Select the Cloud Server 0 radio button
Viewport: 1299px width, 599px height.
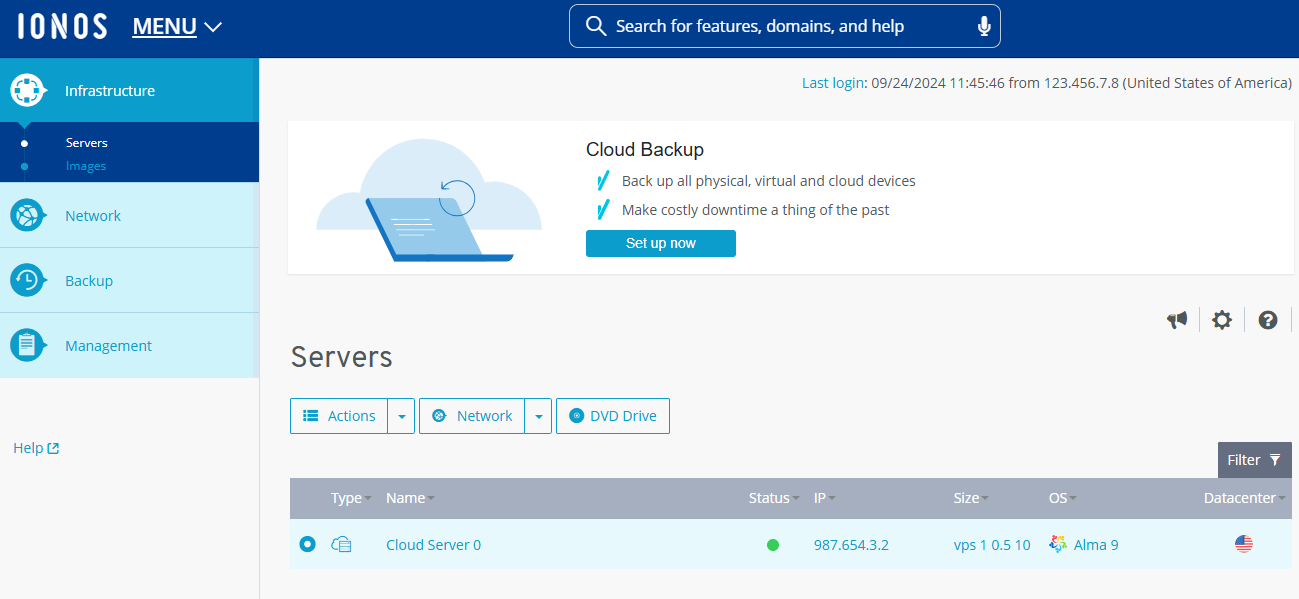tap(308, 544)
